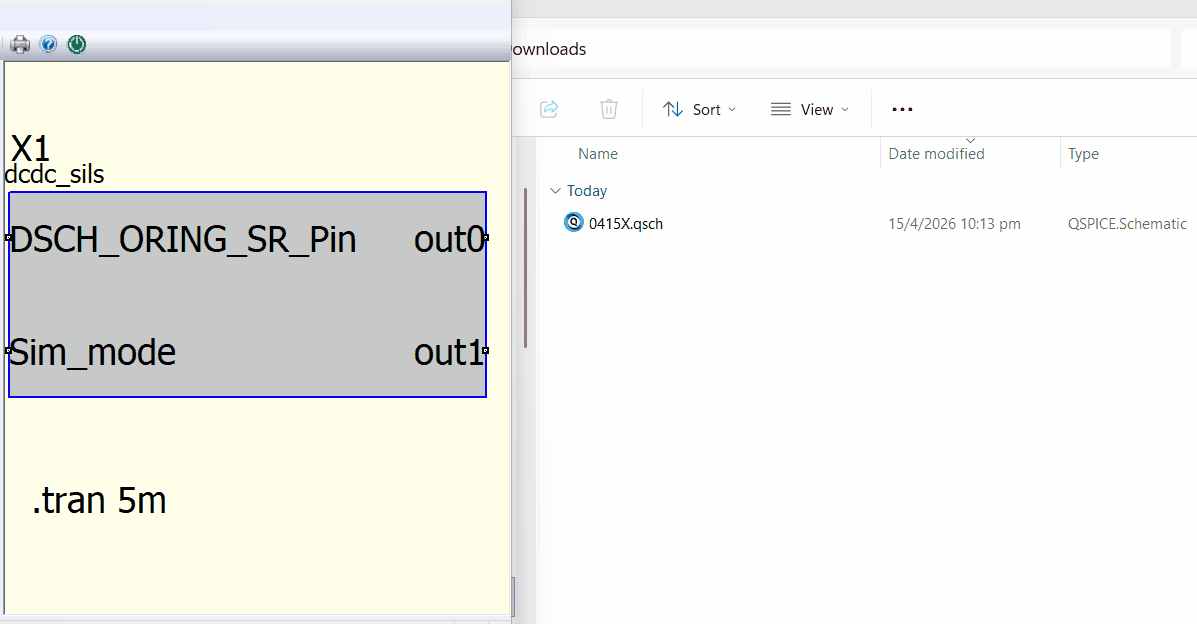Select the DSCH_ORING_SR_Pin pin label

point(183,240)
